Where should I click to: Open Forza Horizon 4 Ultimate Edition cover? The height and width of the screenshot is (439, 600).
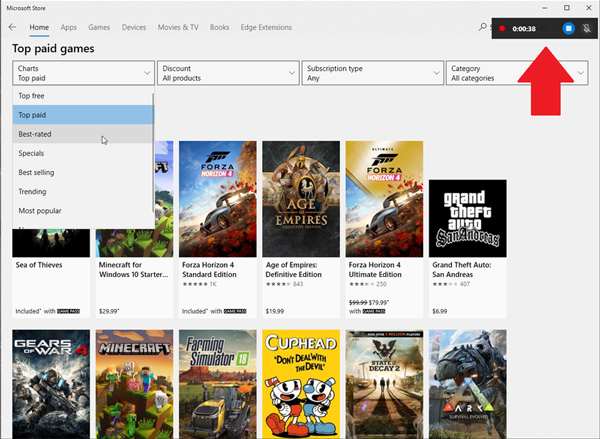(x=384, y=199)
